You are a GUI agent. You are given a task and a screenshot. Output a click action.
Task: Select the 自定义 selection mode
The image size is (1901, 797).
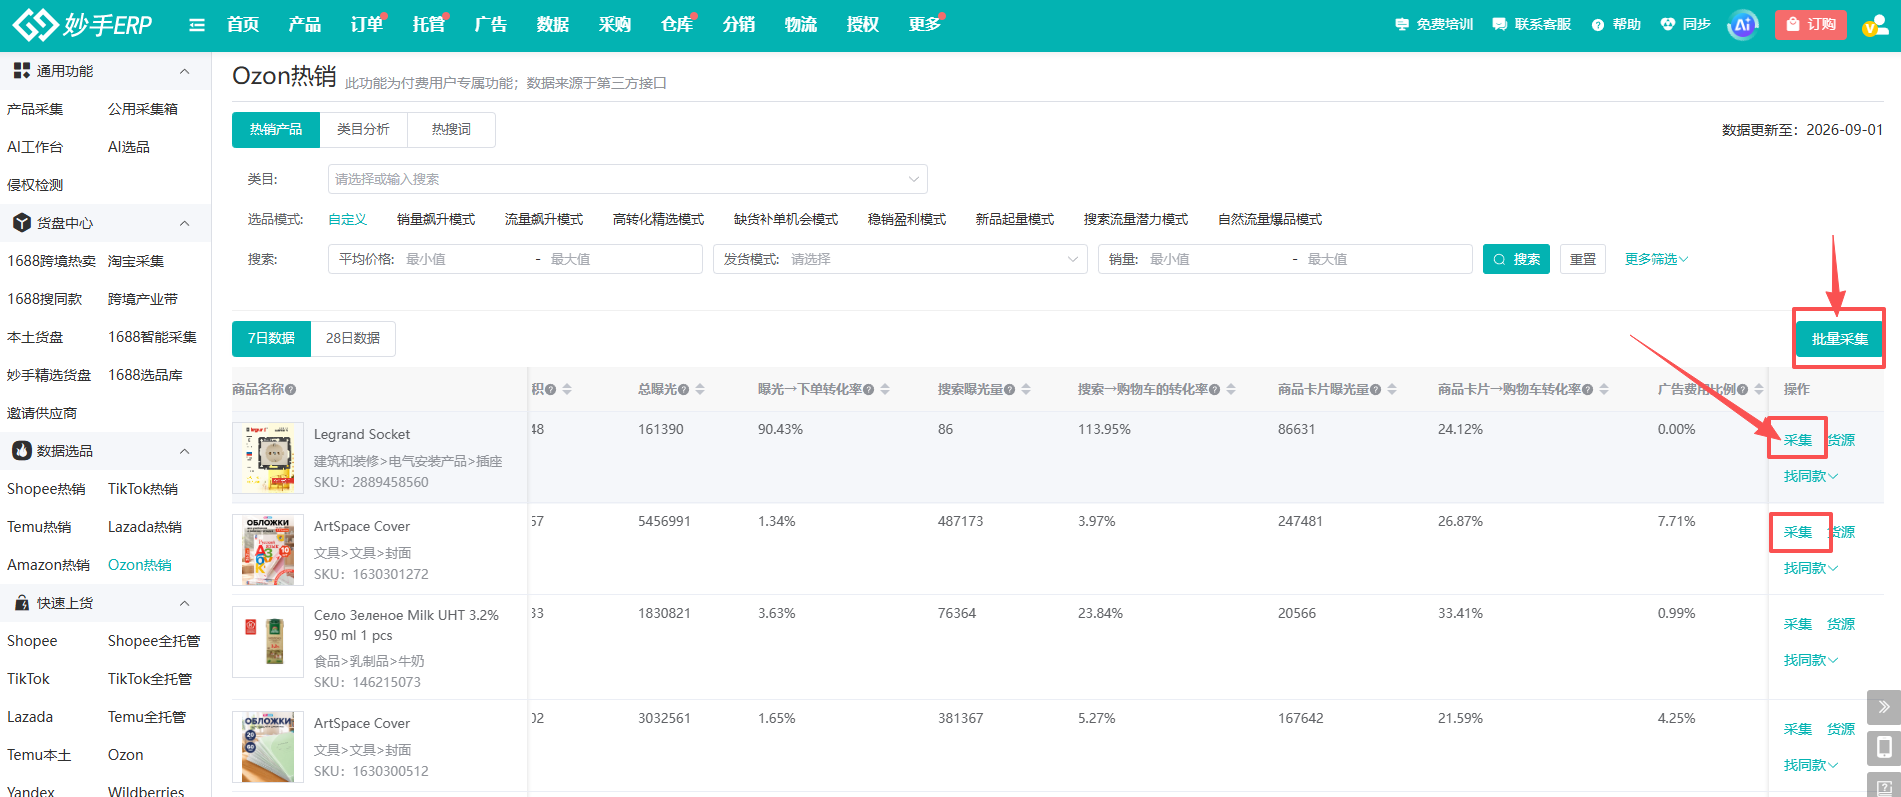click(x=347, y=219)
